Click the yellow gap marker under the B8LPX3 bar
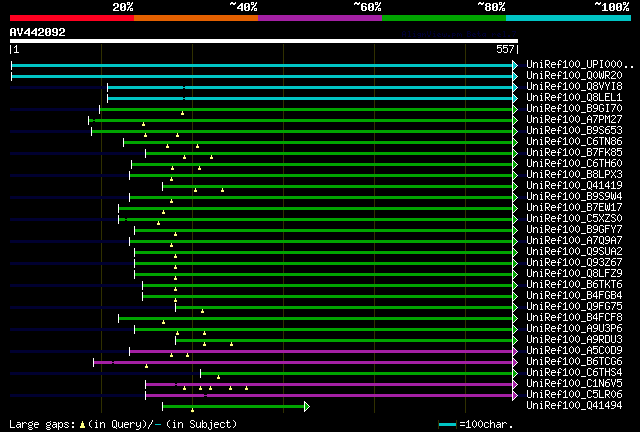This screenshot has width=640, height=432. click(x=171, y=179)
